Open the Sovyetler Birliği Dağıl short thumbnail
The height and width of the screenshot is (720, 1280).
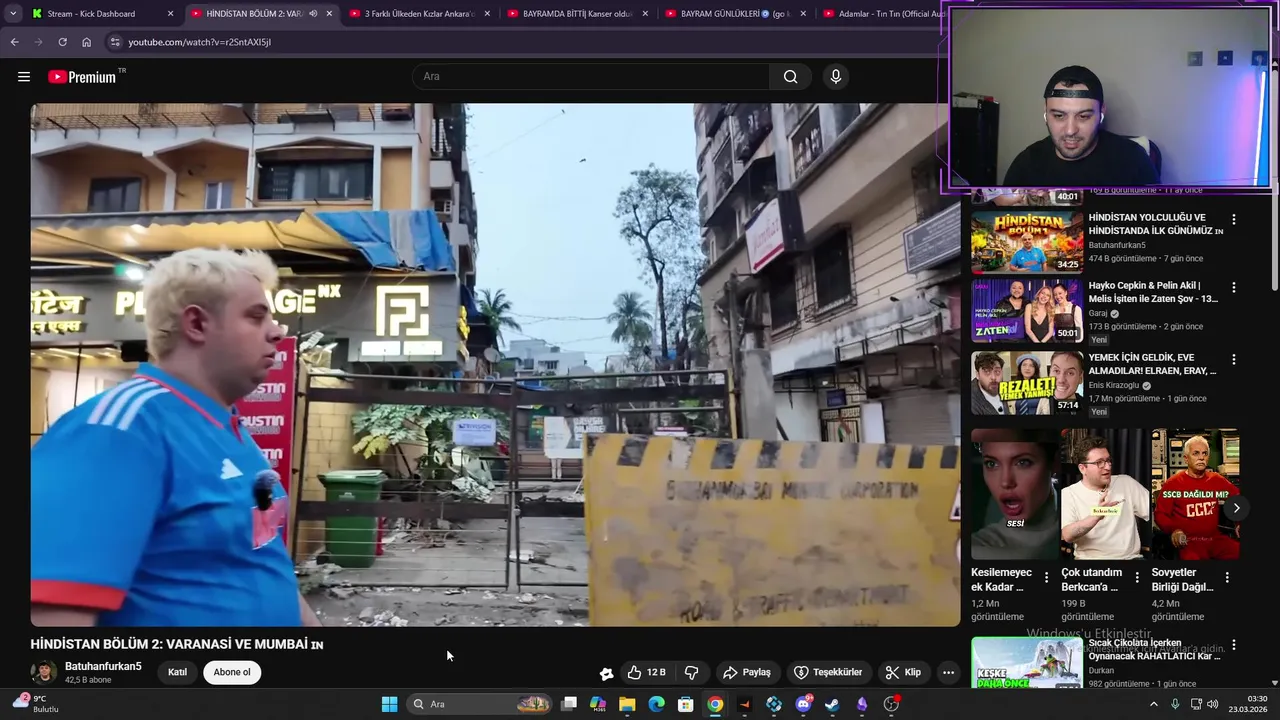(1195, 494)
